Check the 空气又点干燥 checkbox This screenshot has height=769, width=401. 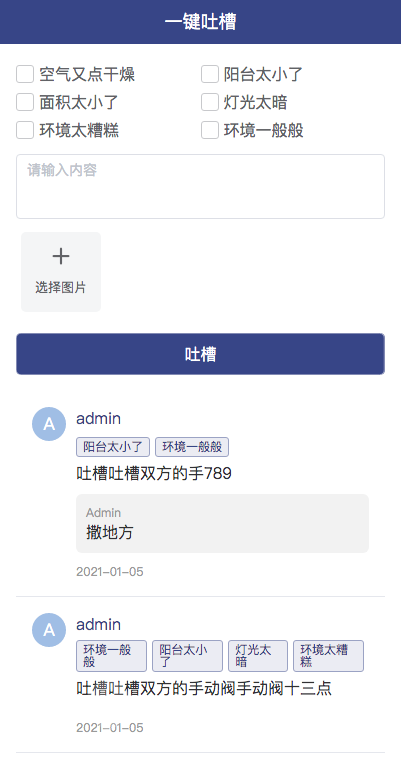(x=25, y=75)
